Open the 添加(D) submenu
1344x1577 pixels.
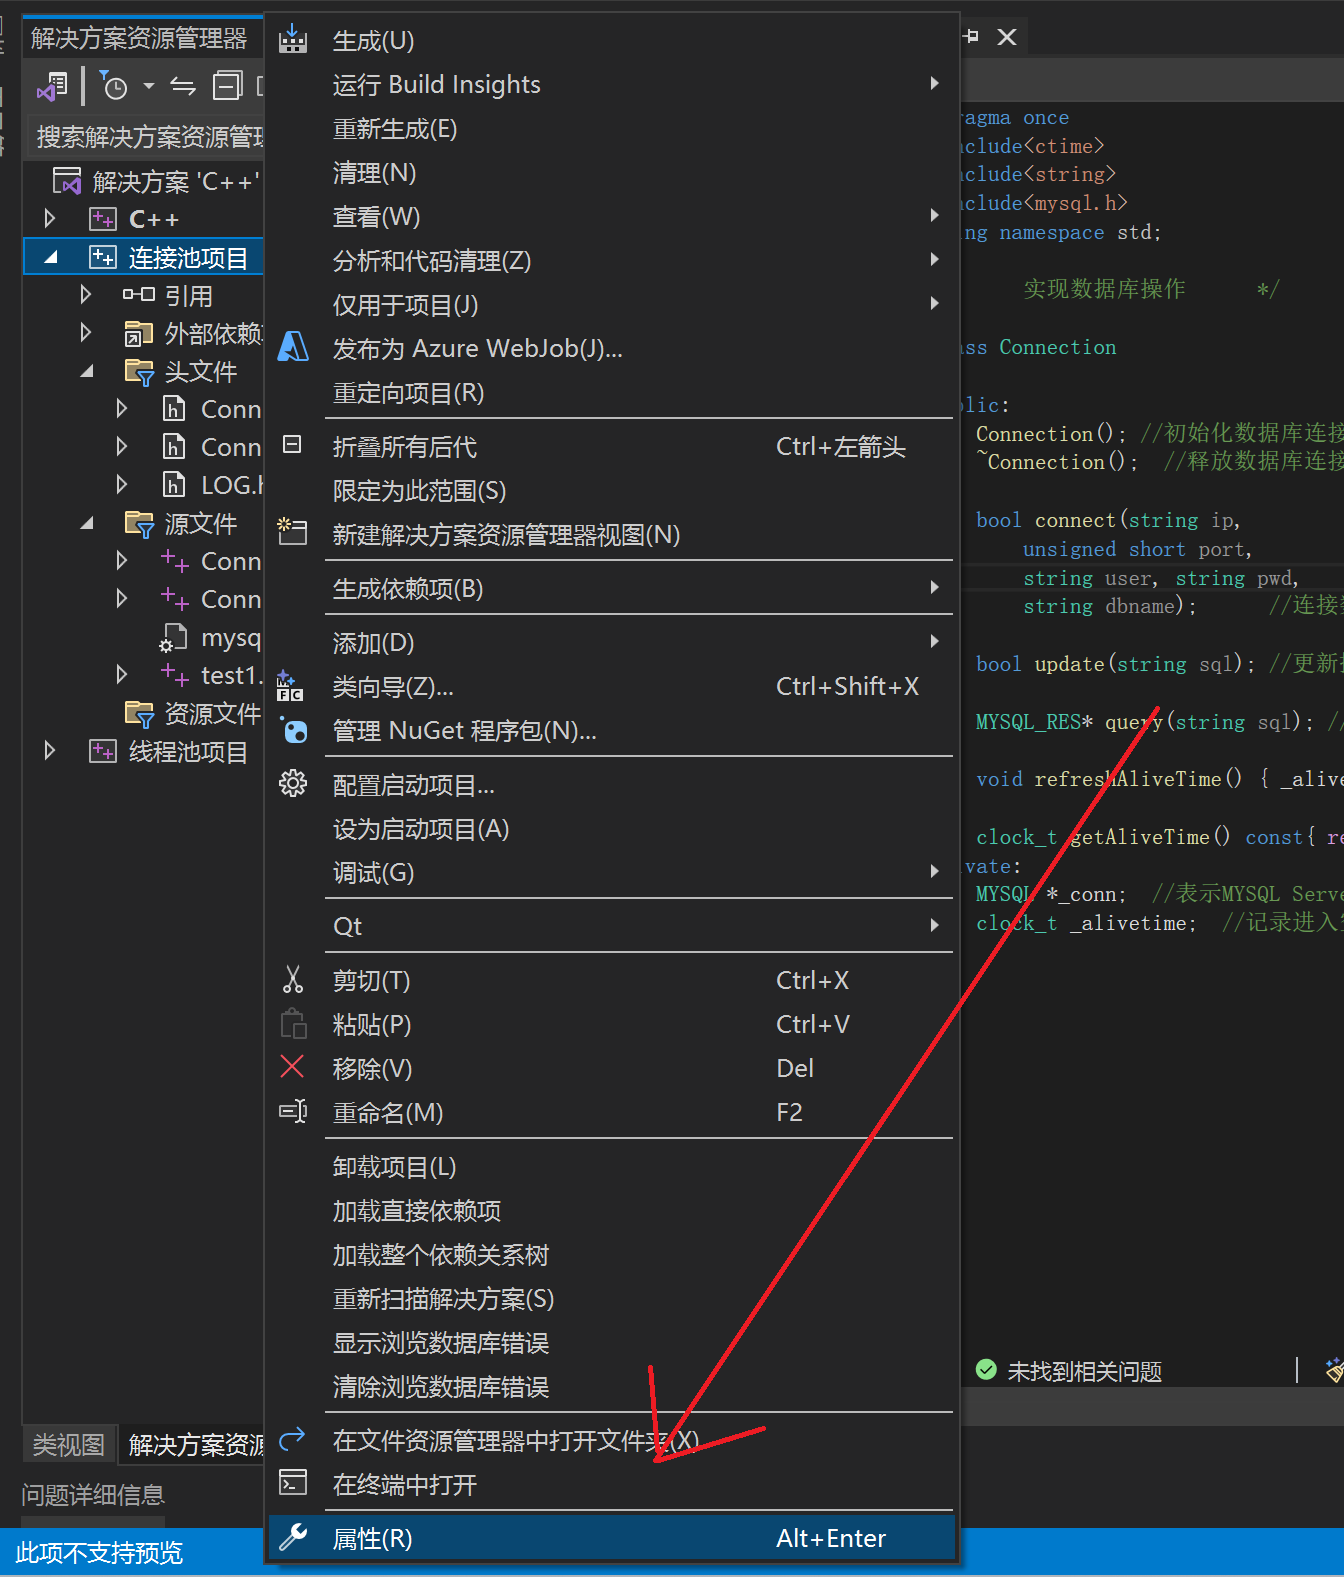tap(611, 642)
